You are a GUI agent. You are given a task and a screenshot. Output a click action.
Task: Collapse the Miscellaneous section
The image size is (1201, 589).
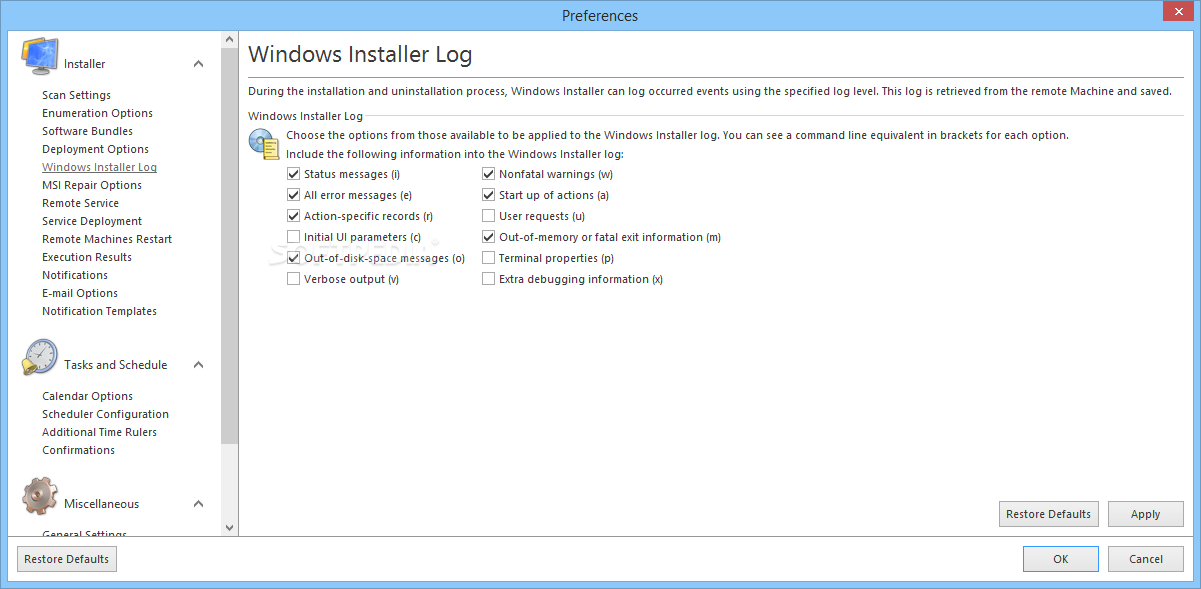tap(198, 504)
